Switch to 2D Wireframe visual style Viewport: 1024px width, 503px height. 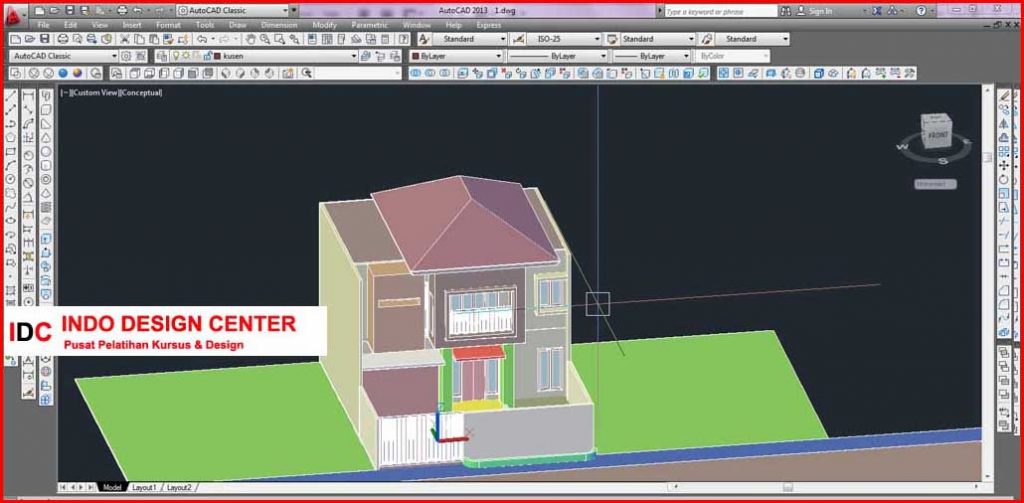point(16,73)
